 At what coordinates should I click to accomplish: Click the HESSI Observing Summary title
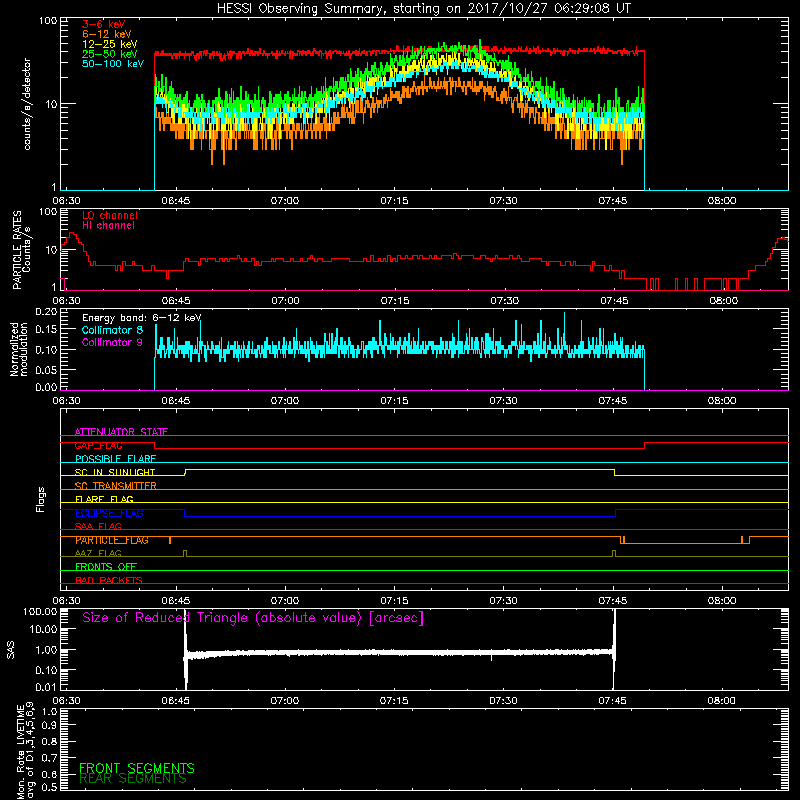point(423,8)
